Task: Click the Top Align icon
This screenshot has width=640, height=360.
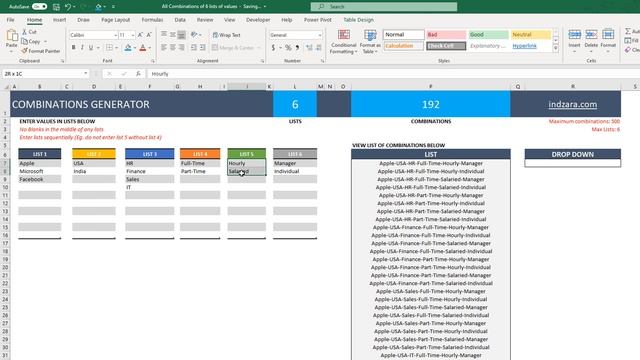Action: pyautogui.click(x=164, y=35)
